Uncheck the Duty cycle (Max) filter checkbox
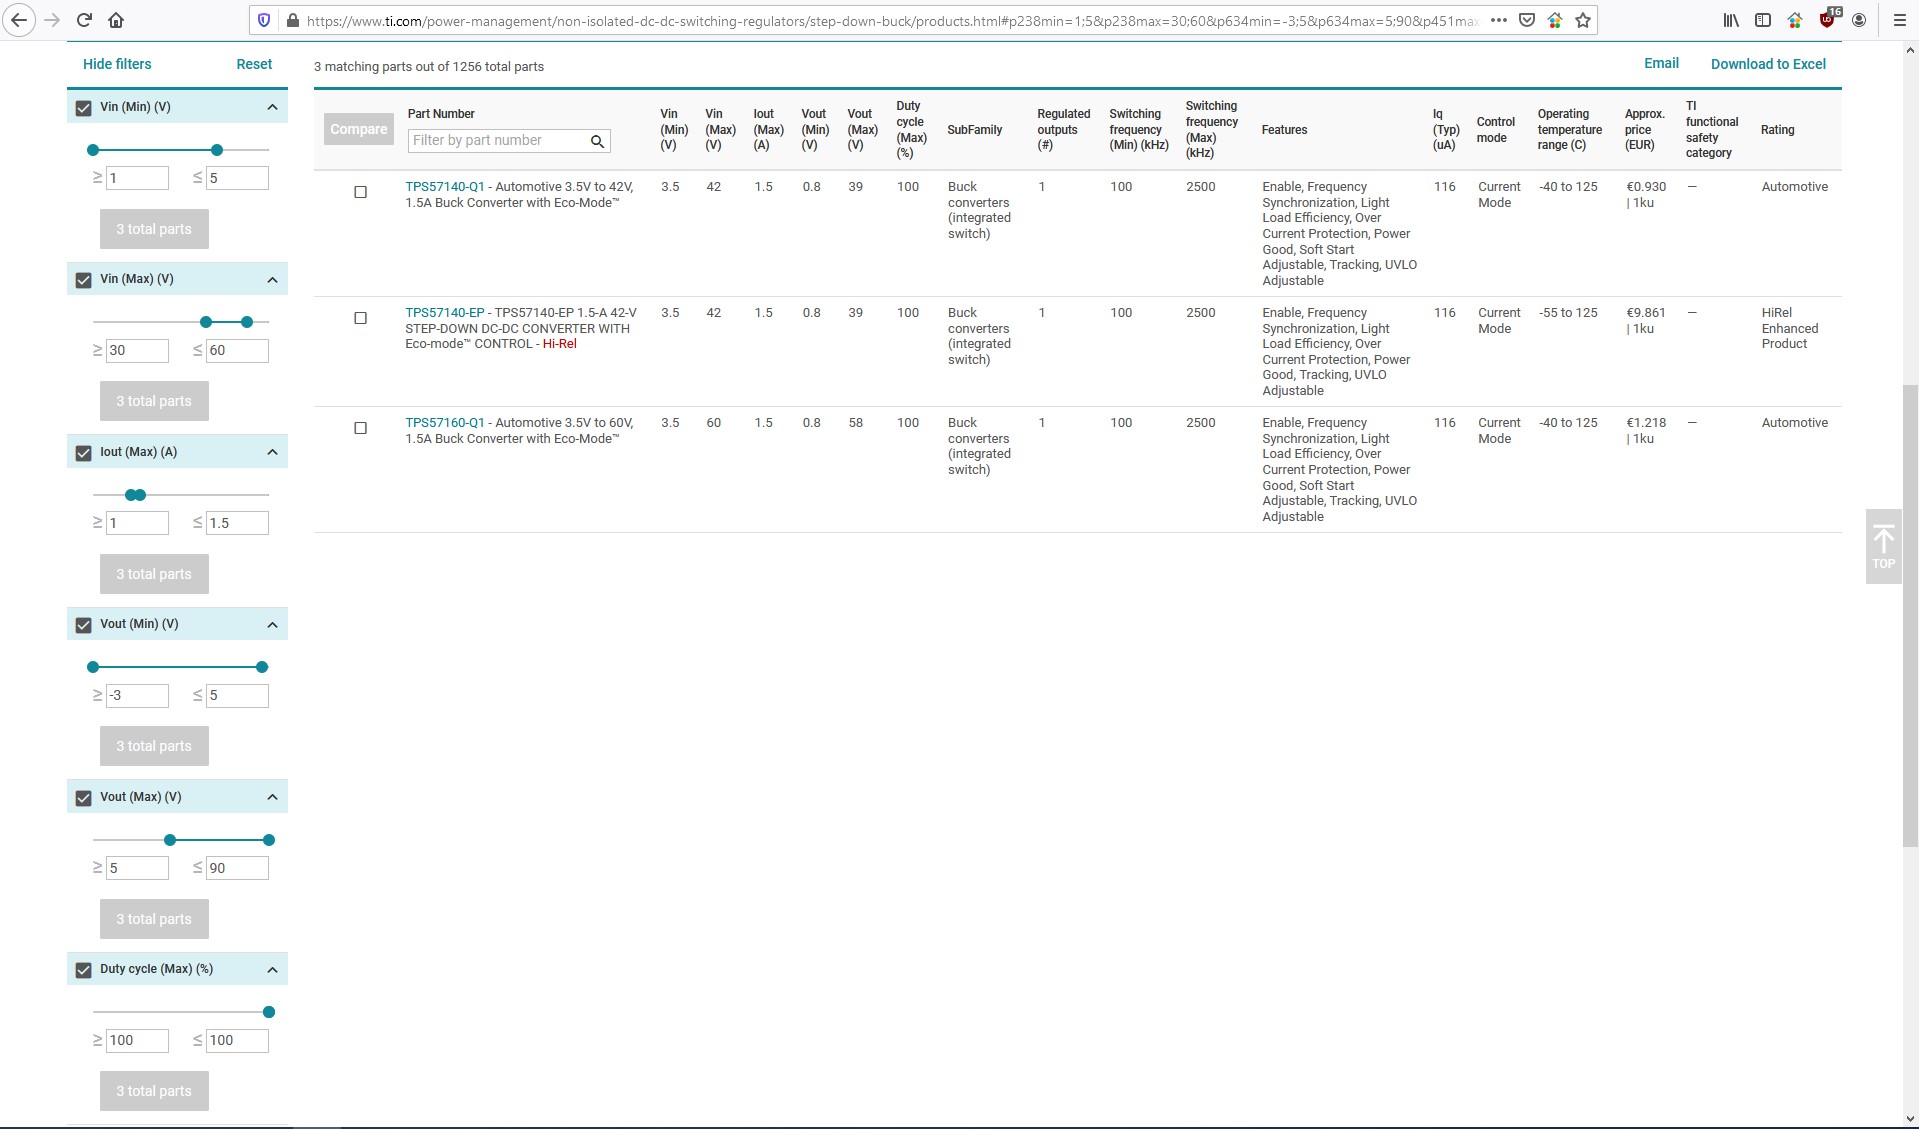This screenshot has width=1919, height=1129. coord(84,970)
